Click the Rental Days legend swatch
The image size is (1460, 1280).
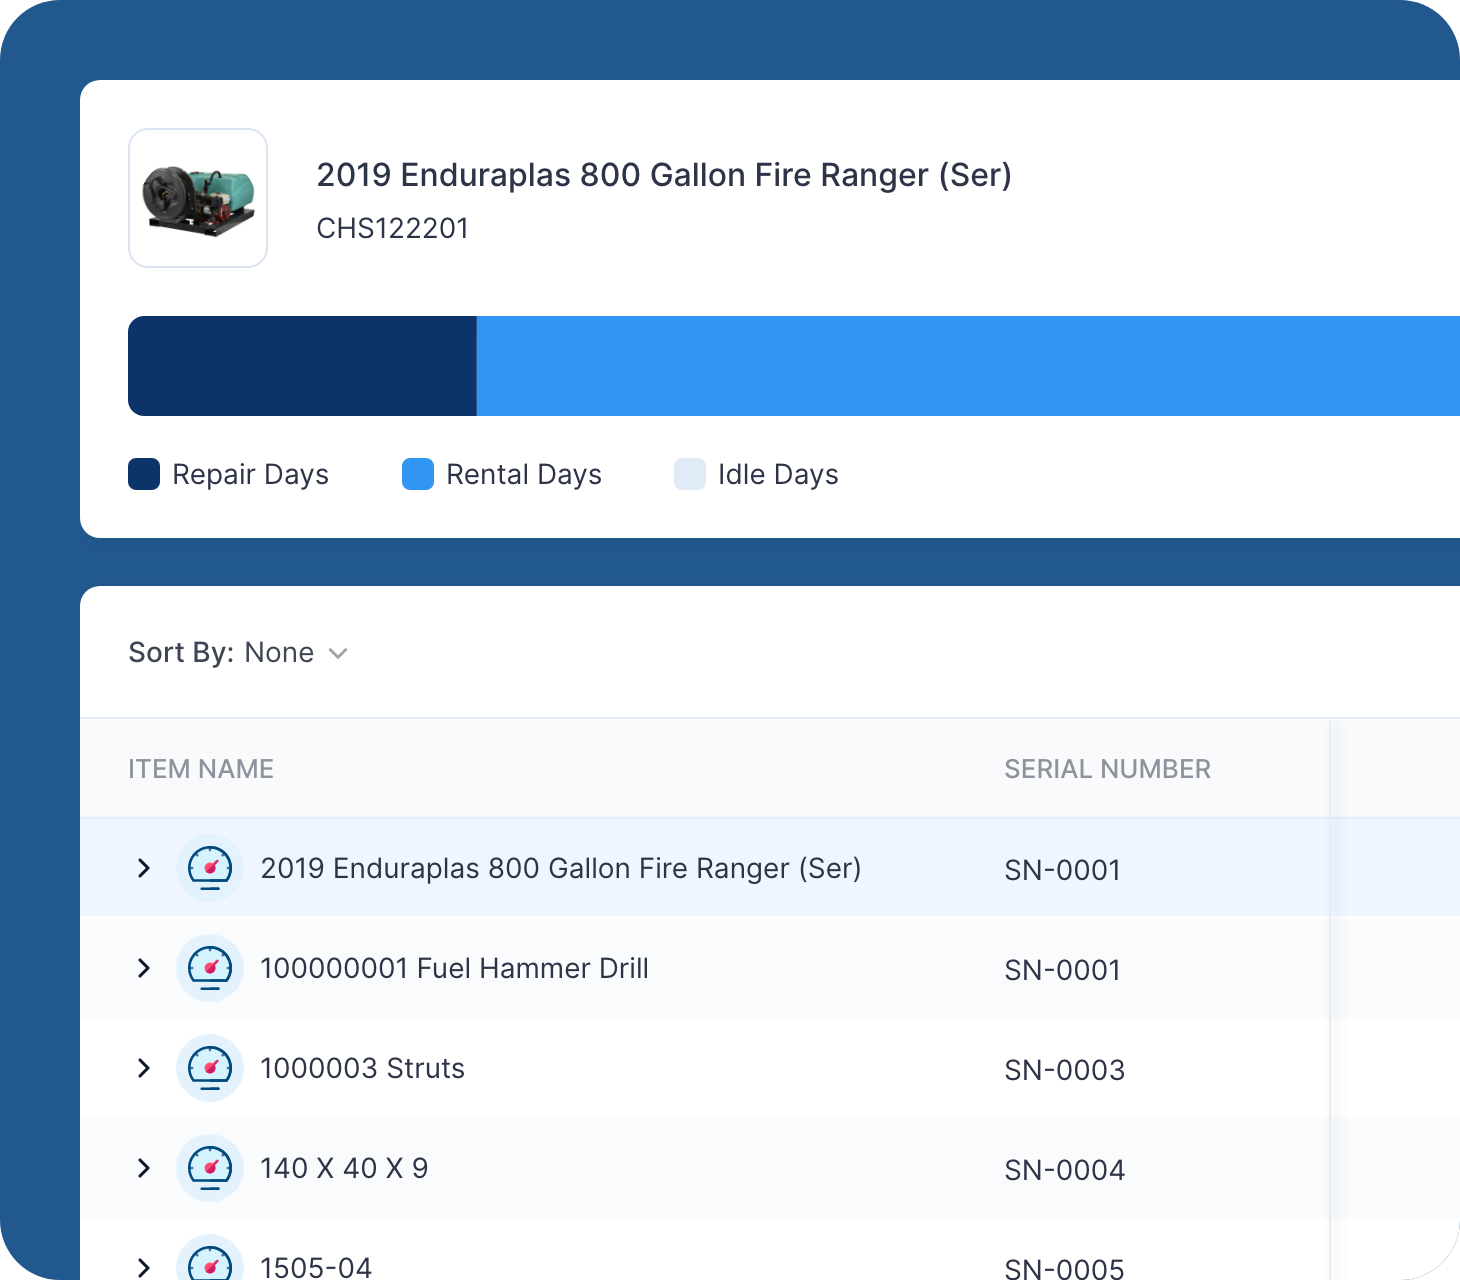418,474
